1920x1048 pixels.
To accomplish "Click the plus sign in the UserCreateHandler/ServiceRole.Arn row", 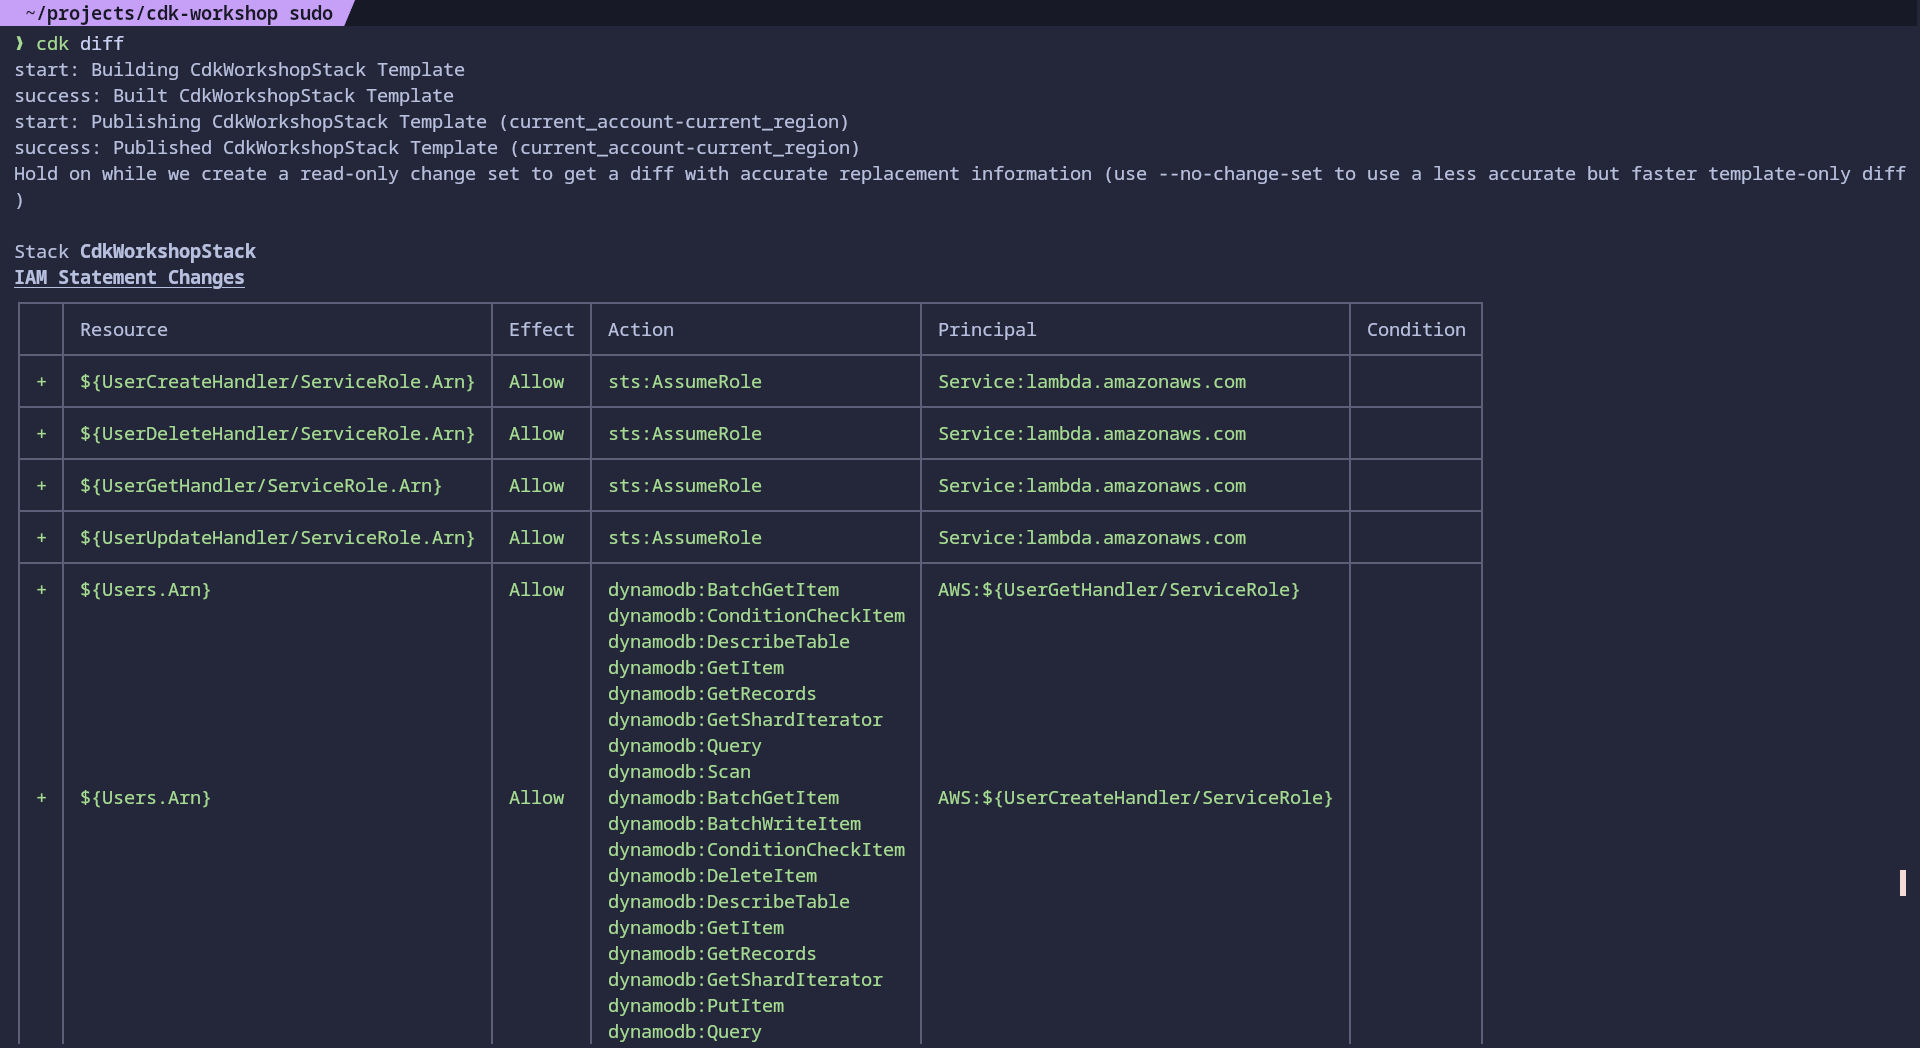I will [41, 382].
